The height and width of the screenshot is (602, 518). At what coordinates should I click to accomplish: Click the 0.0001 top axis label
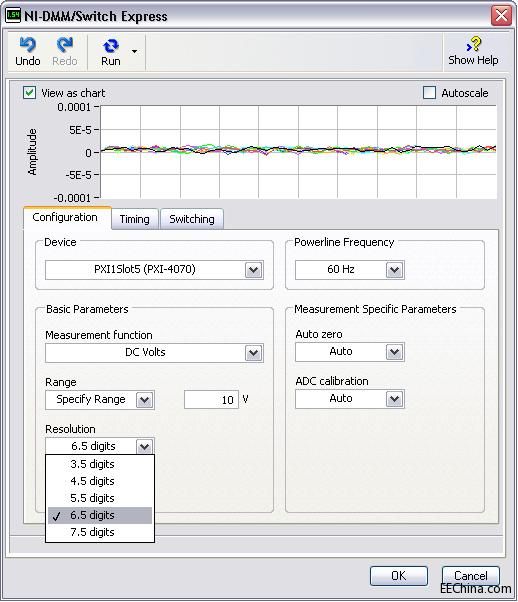click(74, 107)
